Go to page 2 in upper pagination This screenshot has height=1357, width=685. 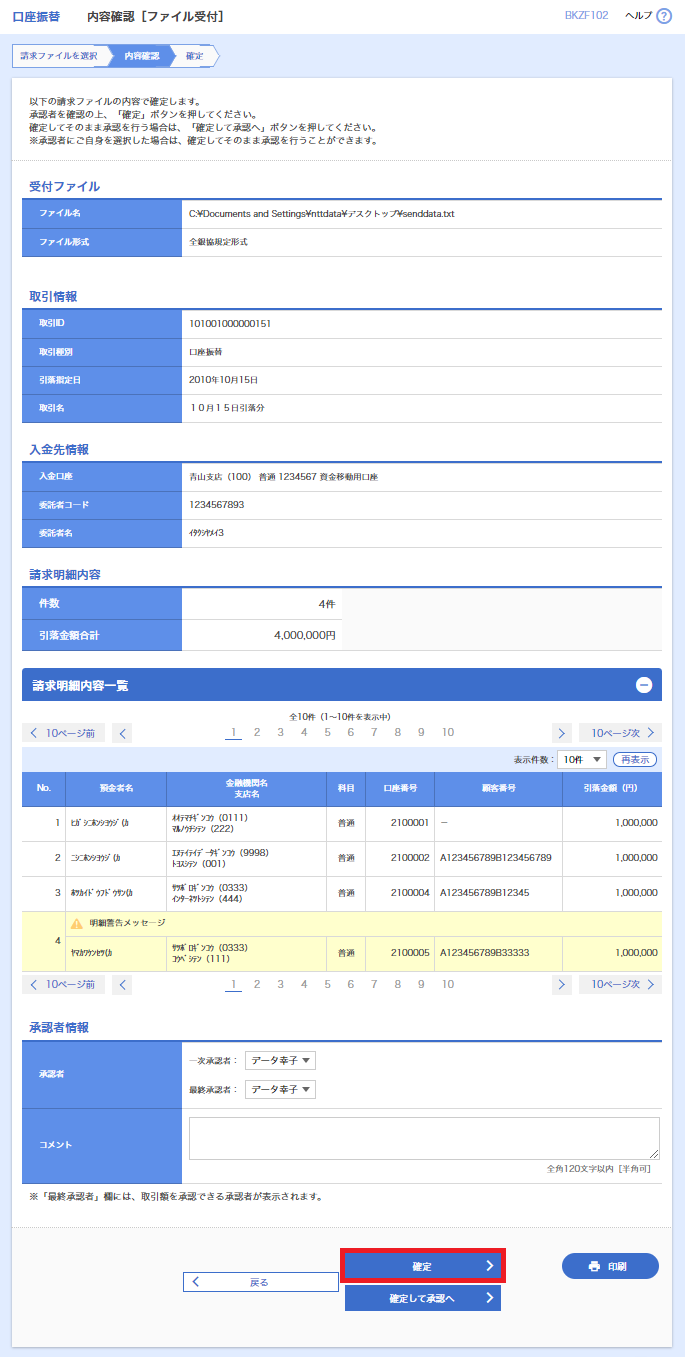click(257, 732)
